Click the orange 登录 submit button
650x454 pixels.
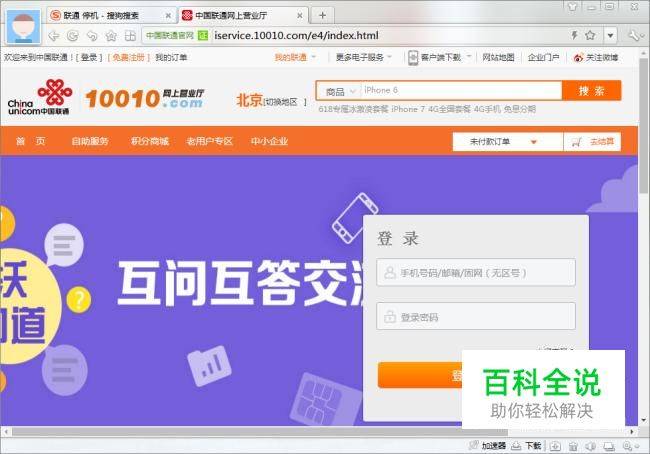coord(420,375)
